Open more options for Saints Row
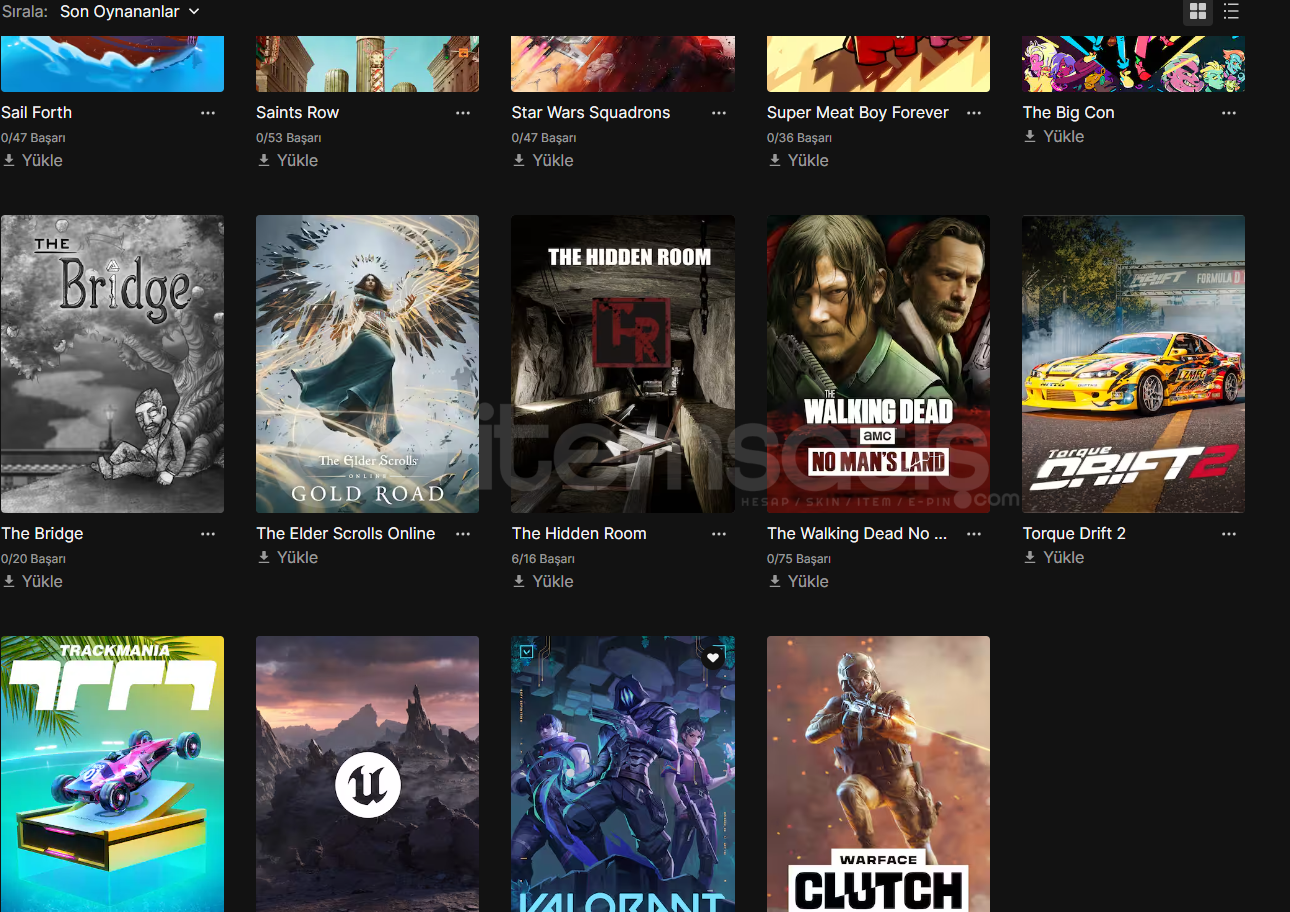This screenshot has height=912, width=1290. pos(463,113)
